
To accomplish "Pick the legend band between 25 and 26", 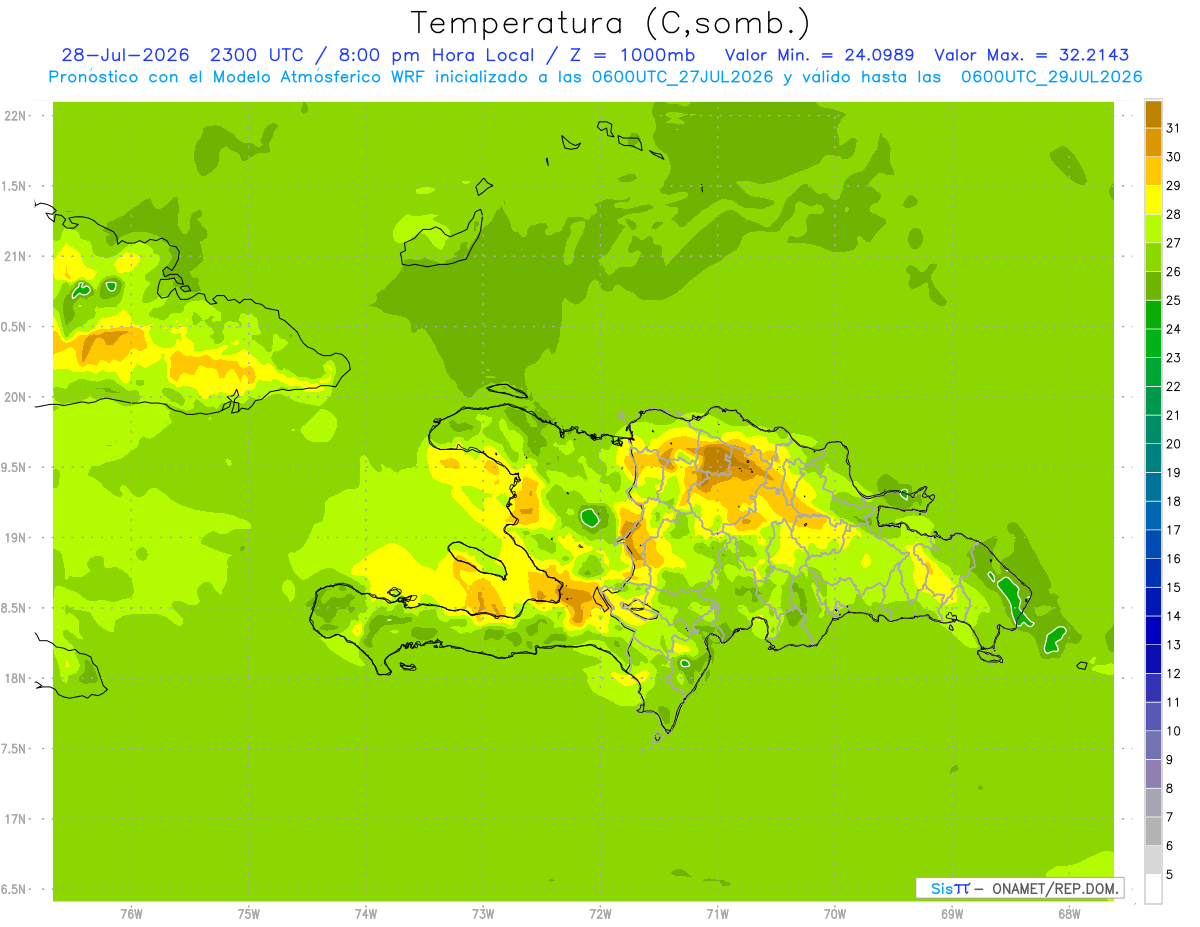I will click(1153, 286).
